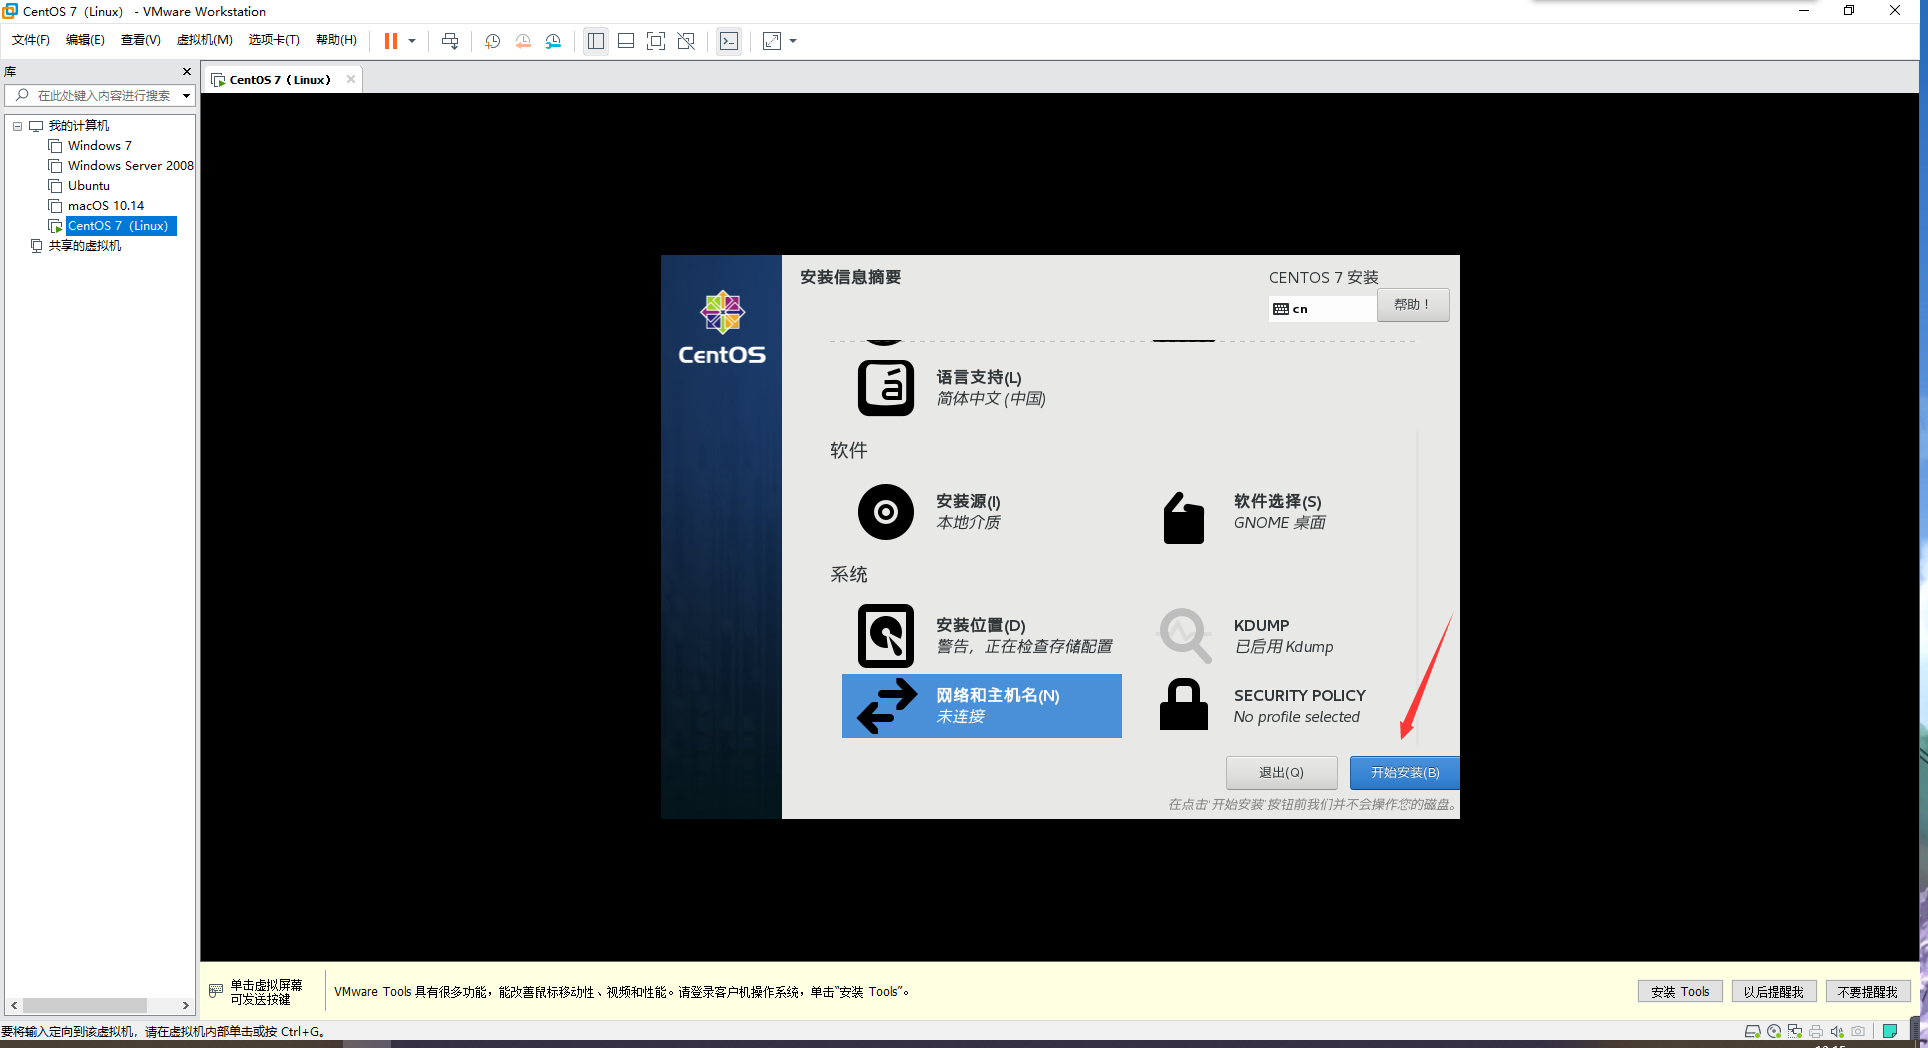Close the CentOS 7 (Linux) tab
1928x1048 pixels.
click(351, 80)
